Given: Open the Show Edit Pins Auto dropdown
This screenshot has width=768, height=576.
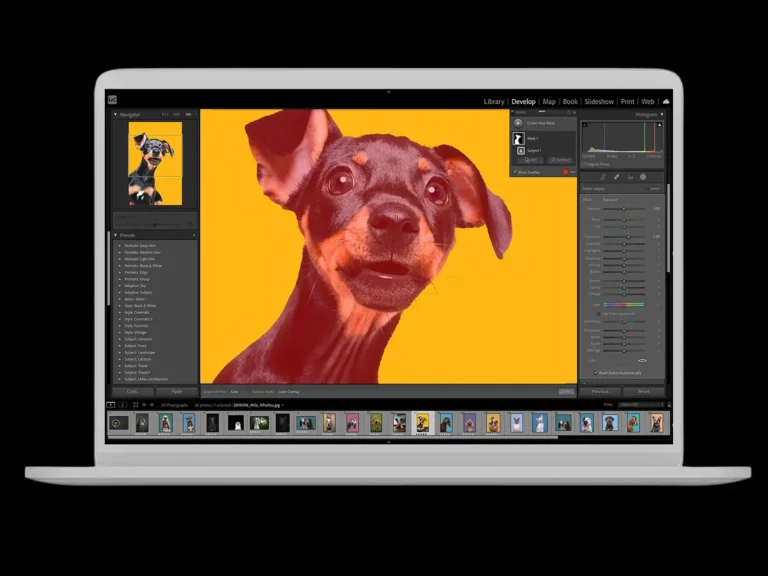Looking at the screenshot, I should (234, 392).
